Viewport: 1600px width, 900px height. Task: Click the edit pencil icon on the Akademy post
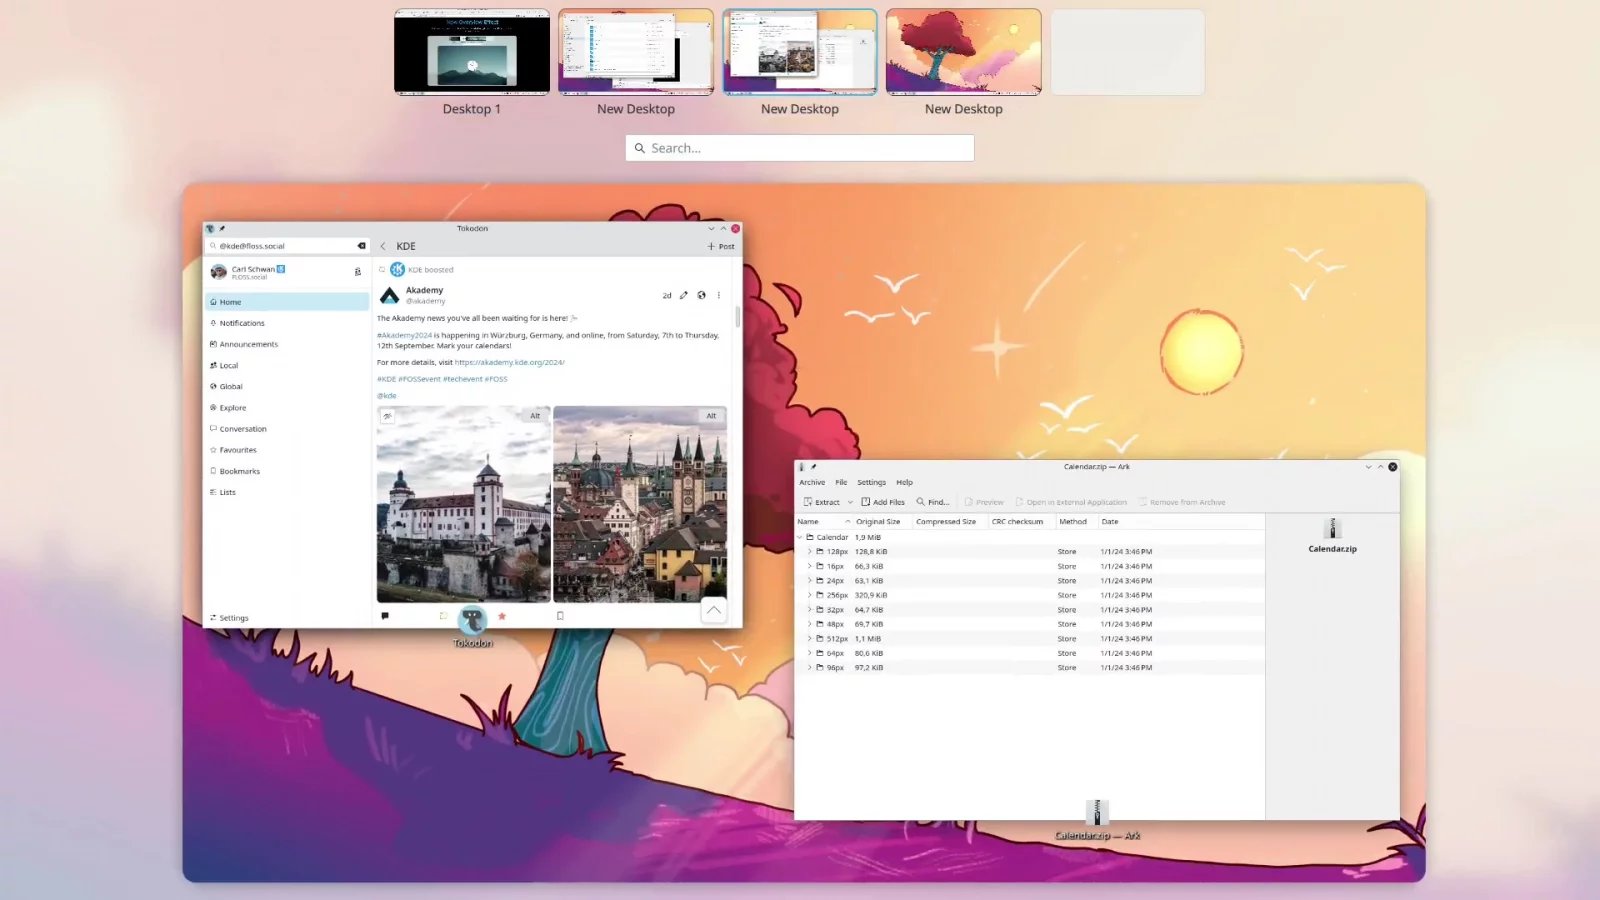coord(684,295)
